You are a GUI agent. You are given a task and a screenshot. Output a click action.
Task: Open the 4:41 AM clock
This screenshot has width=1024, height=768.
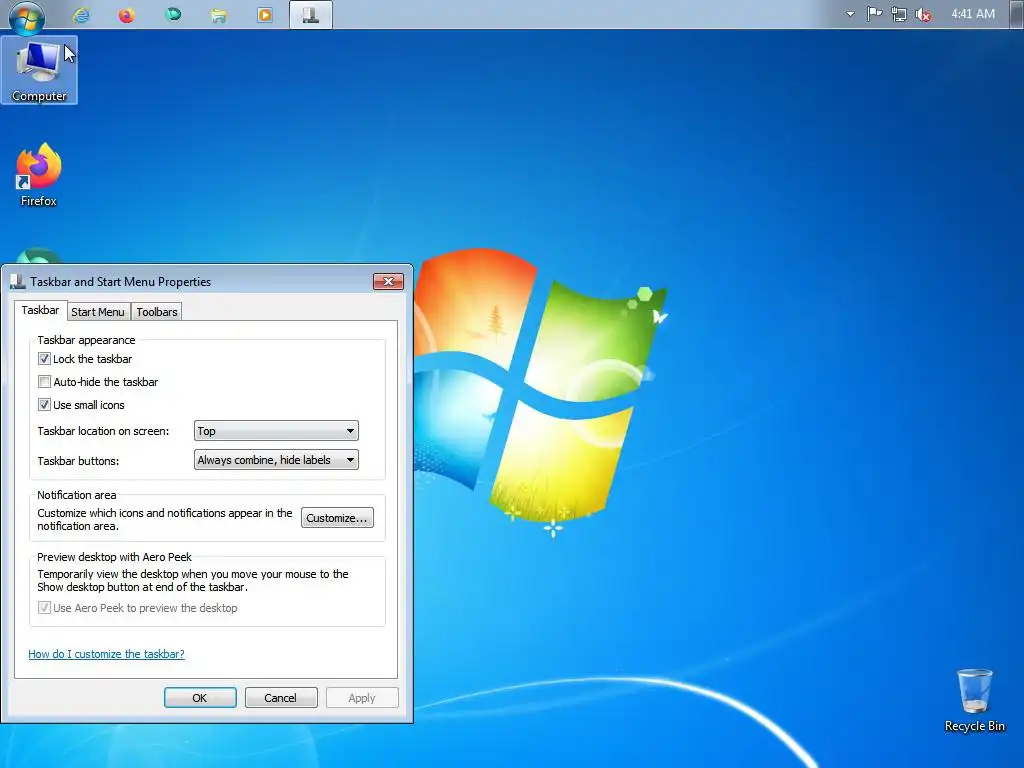[973, 14]
